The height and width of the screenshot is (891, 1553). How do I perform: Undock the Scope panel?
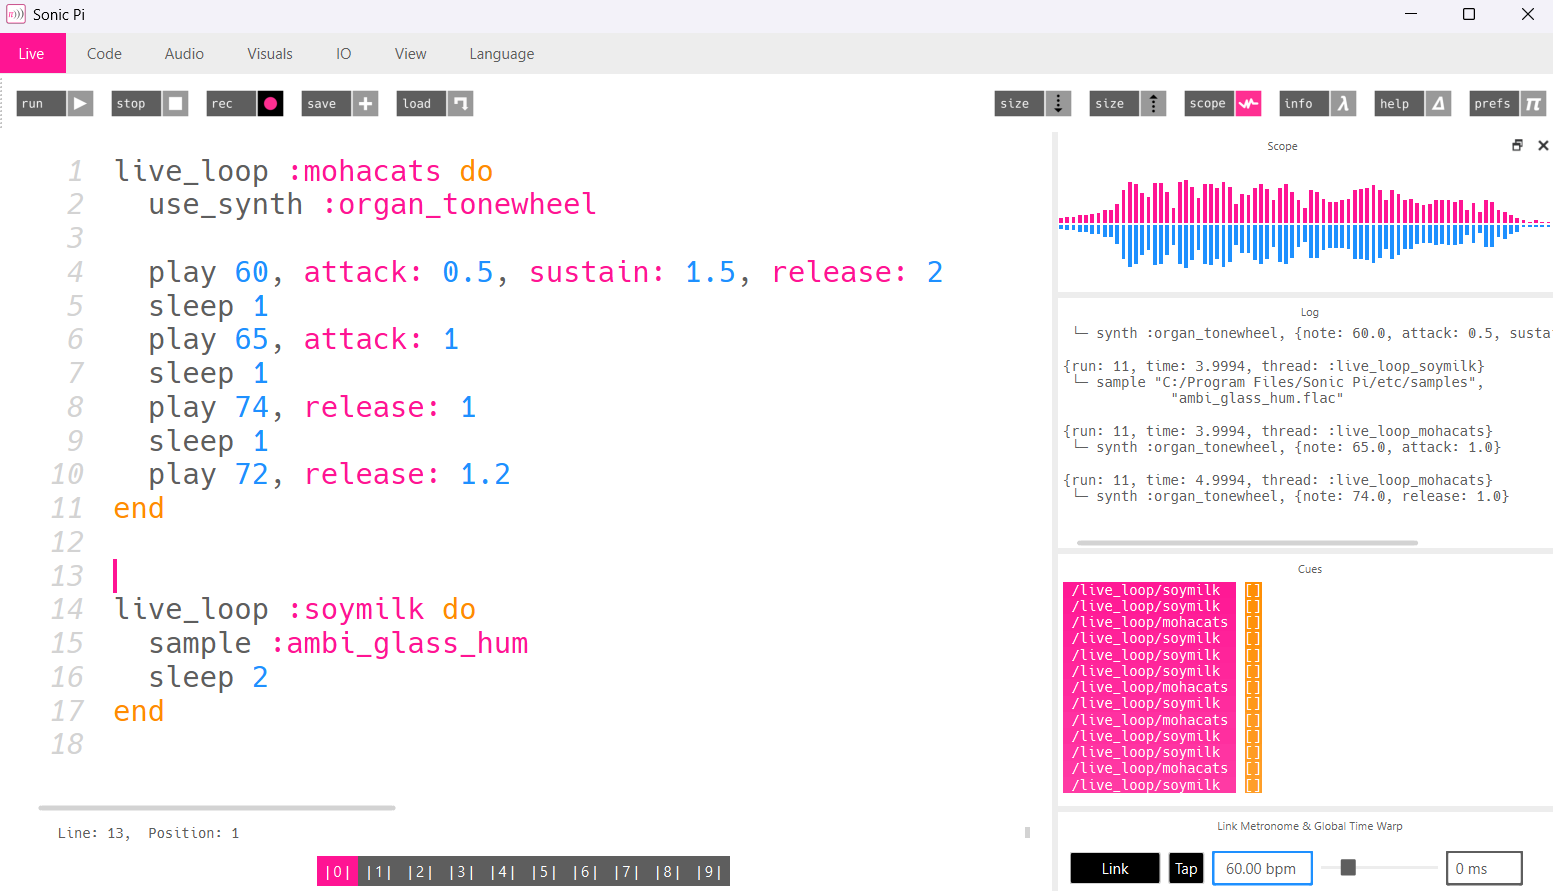1518,144
